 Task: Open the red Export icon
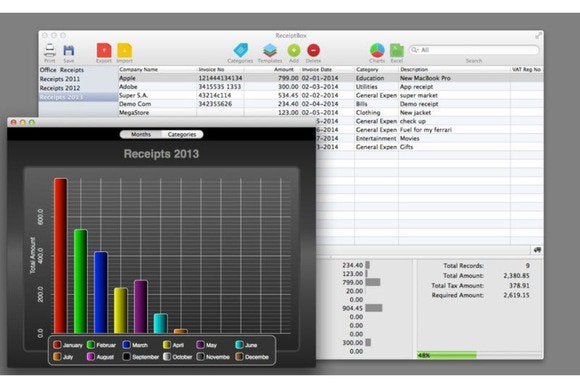pyautogui.click(x=104, y=50)
